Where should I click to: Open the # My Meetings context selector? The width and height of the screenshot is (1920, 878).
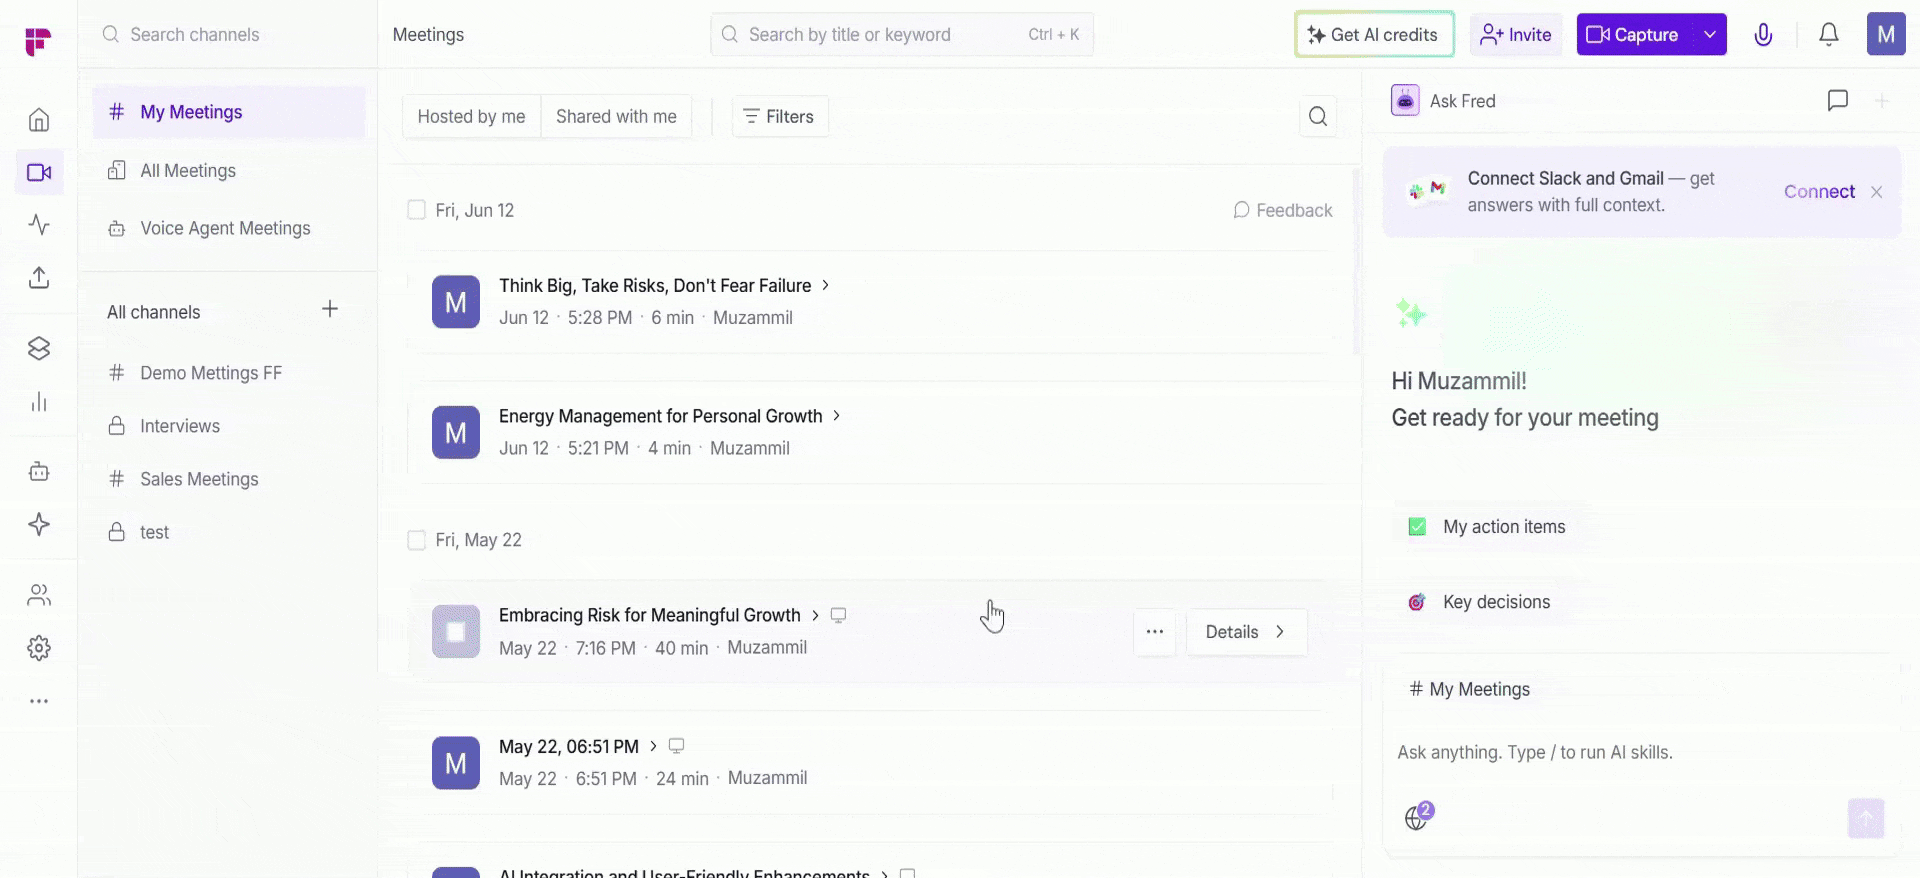click(x=1470, y=689)
